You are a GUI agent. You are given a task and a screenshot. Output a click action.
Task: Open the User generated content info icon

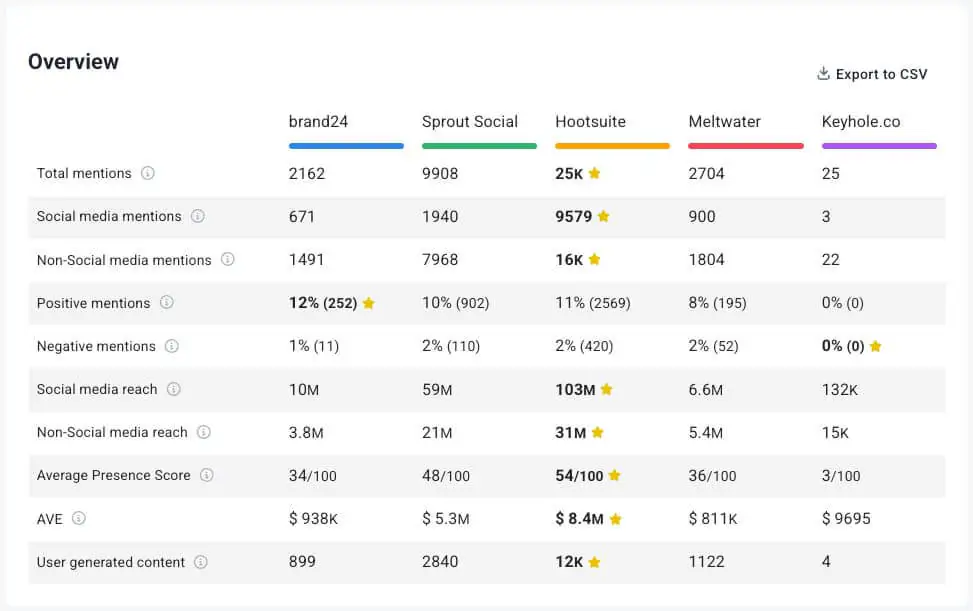coord(201,562)
